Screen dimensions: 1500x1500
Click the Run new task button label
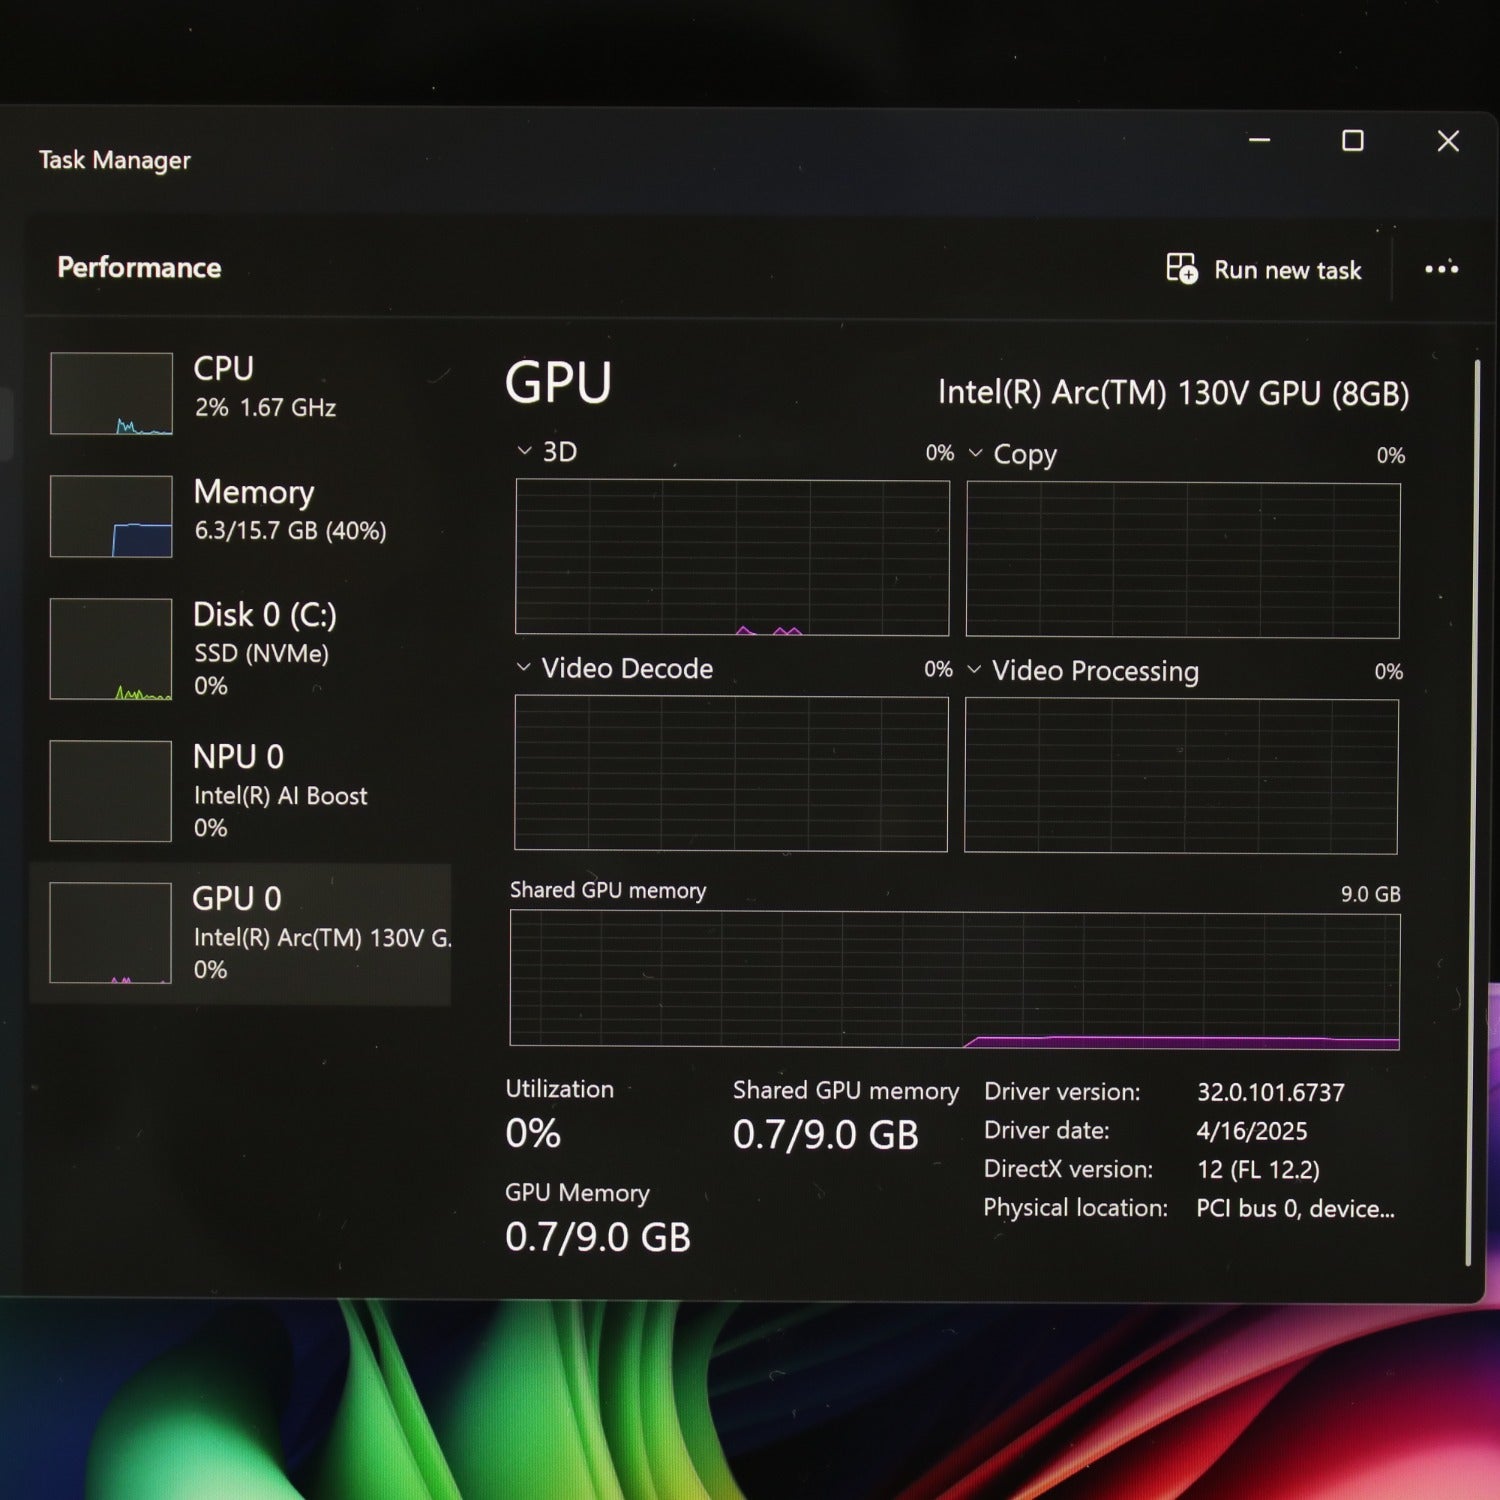(1288, 270)
